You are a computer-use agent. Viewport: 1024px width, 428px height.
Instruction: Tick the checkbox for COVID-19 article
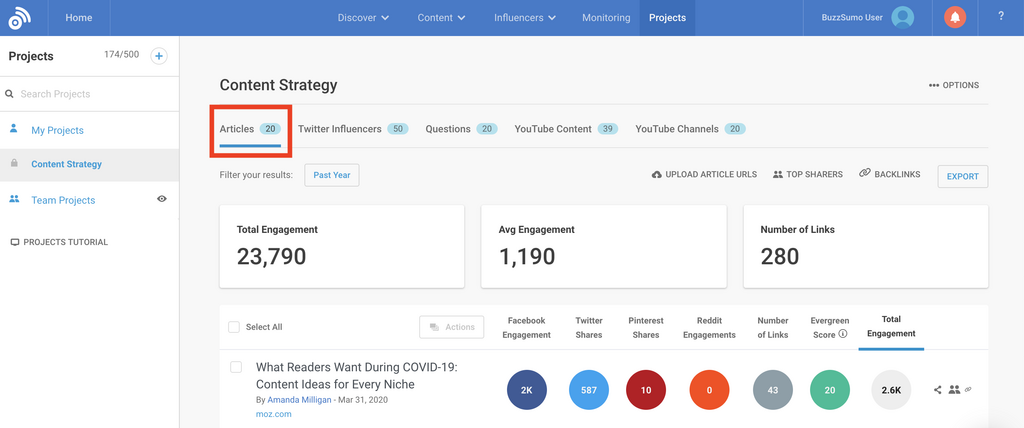pyautogui.click(x=236, y=367)
